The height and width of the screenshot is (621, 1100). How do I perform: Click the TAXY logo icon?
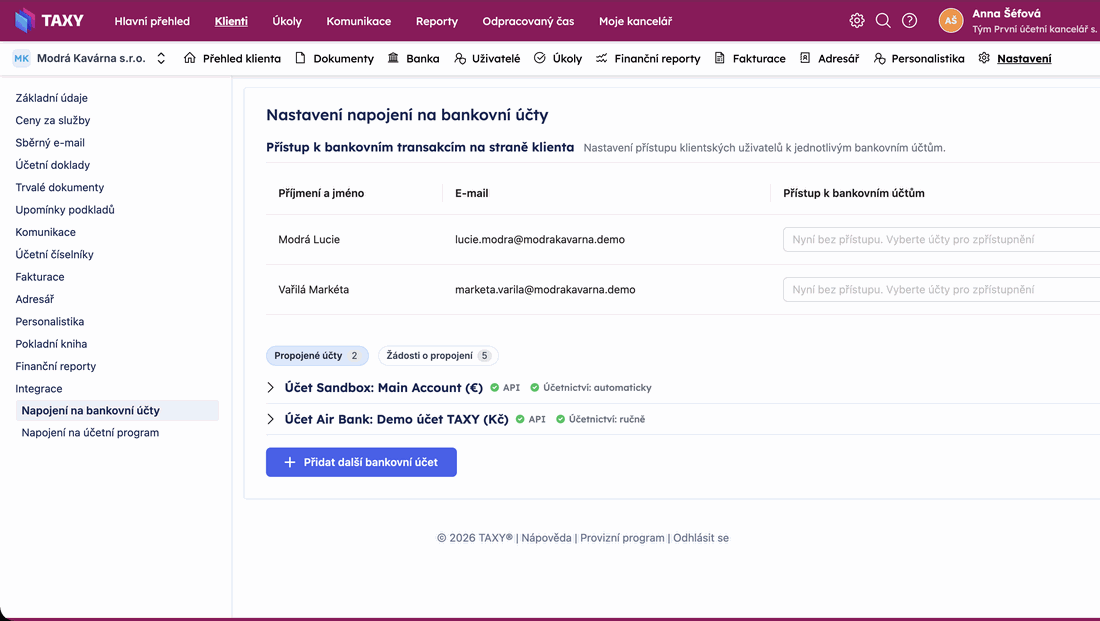click(25, 20)
